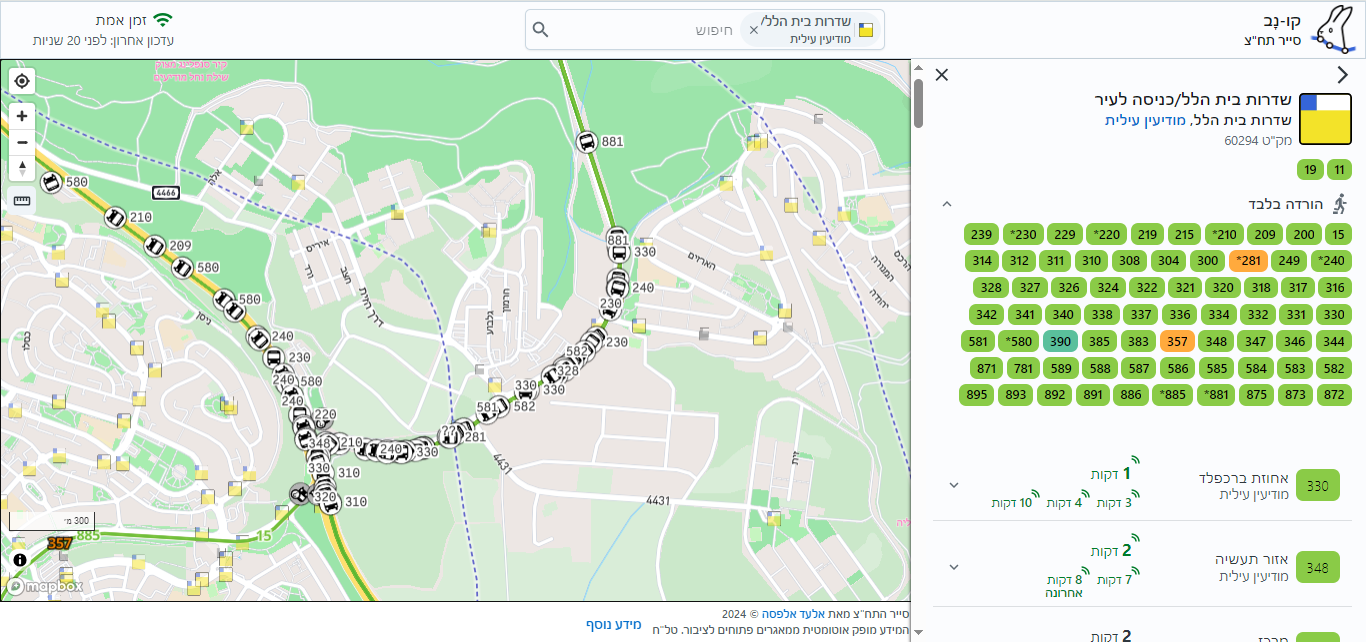Screen dimensions: 1366x642
Task: Select route chip 200
Action: [x=1303, y=235]
